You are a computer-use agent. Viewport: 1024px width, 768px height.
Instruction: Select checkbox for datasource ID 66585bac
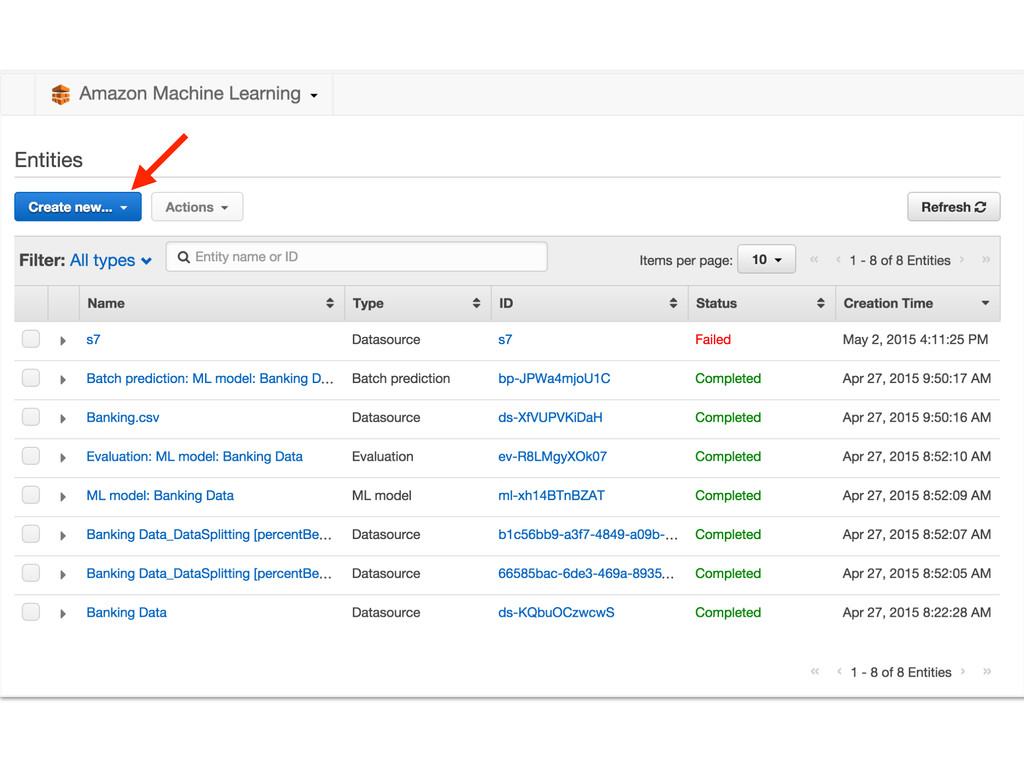(31, 573)
